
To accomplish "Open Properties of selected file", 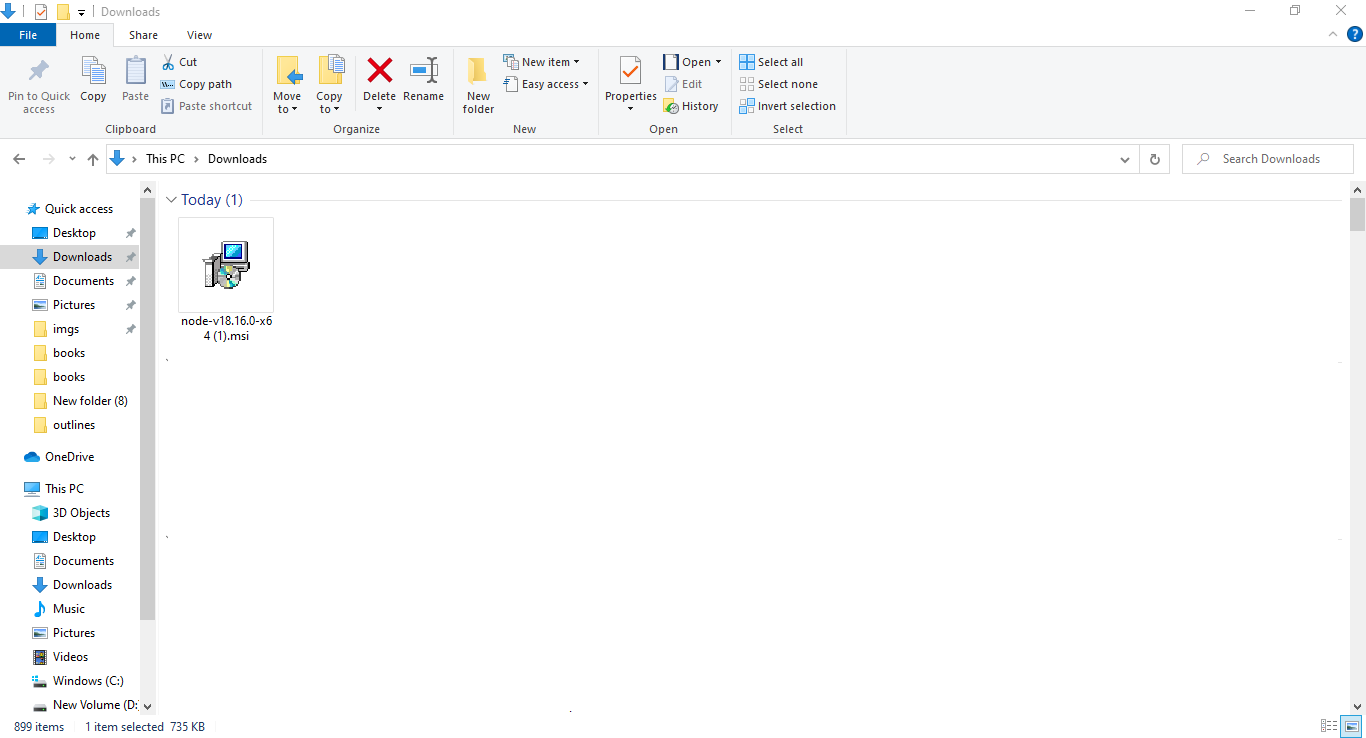I will (x=630, y=72).
